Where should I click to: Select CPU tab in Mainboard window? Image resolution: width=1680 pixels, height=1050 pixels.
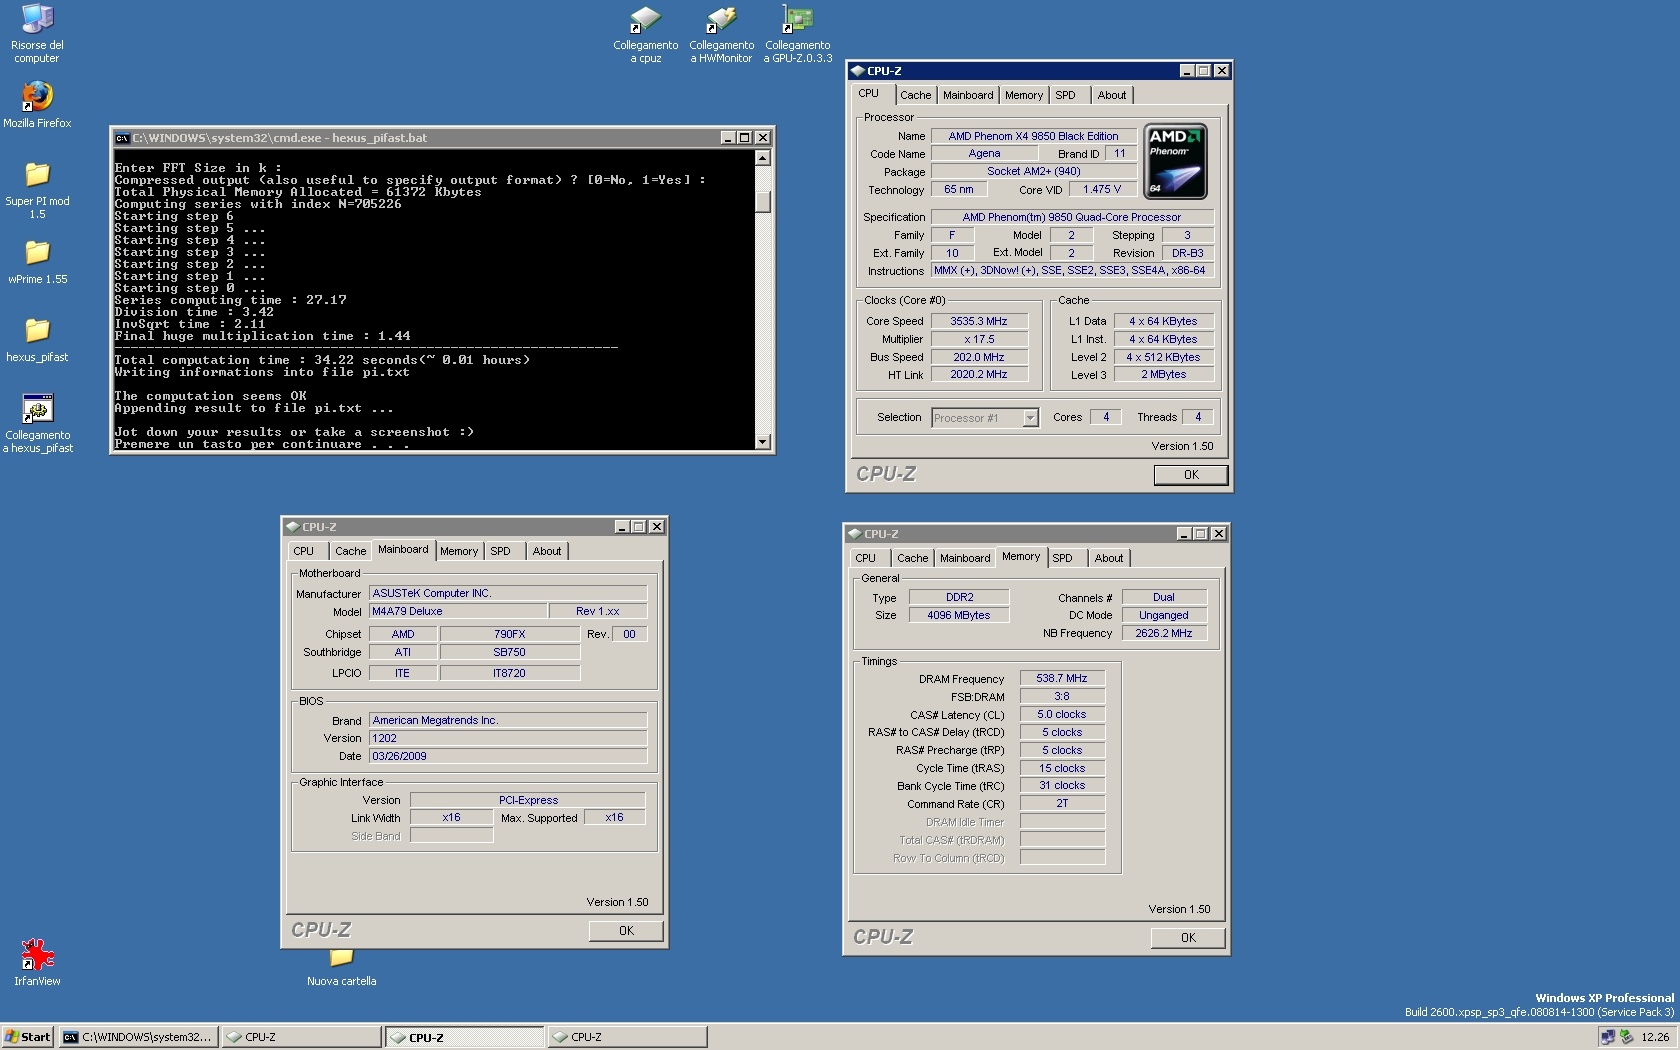click(304, 551)
